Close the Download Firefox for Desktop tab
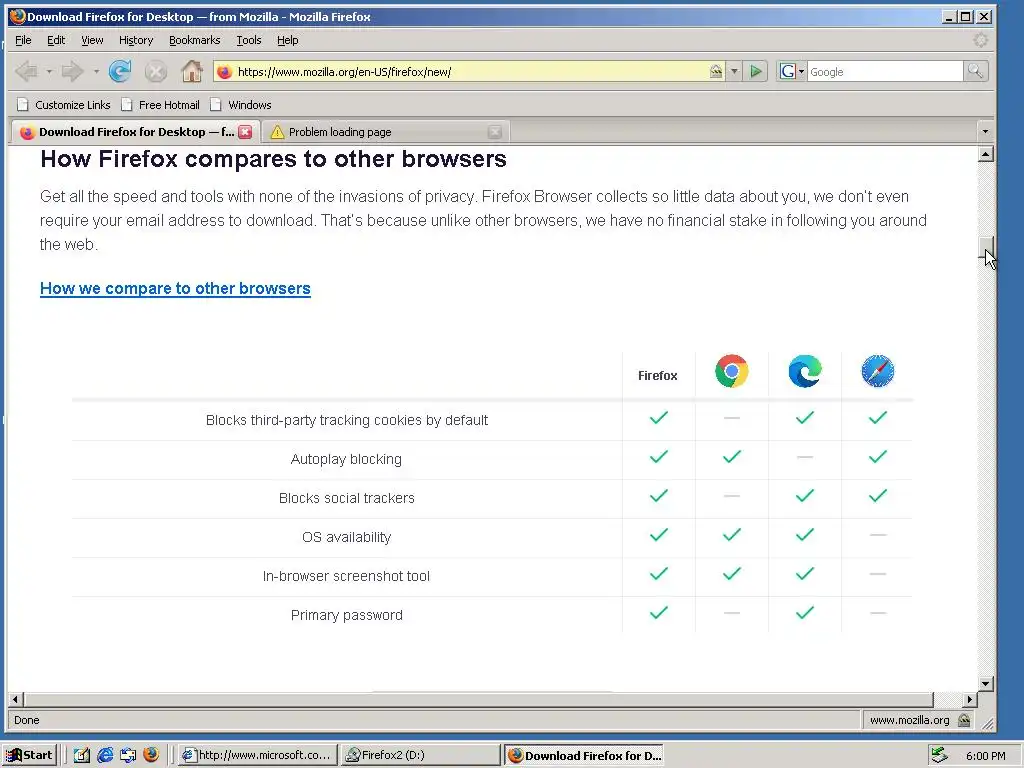The height and width of the screenshot is (768, 1024). [245, 132]
